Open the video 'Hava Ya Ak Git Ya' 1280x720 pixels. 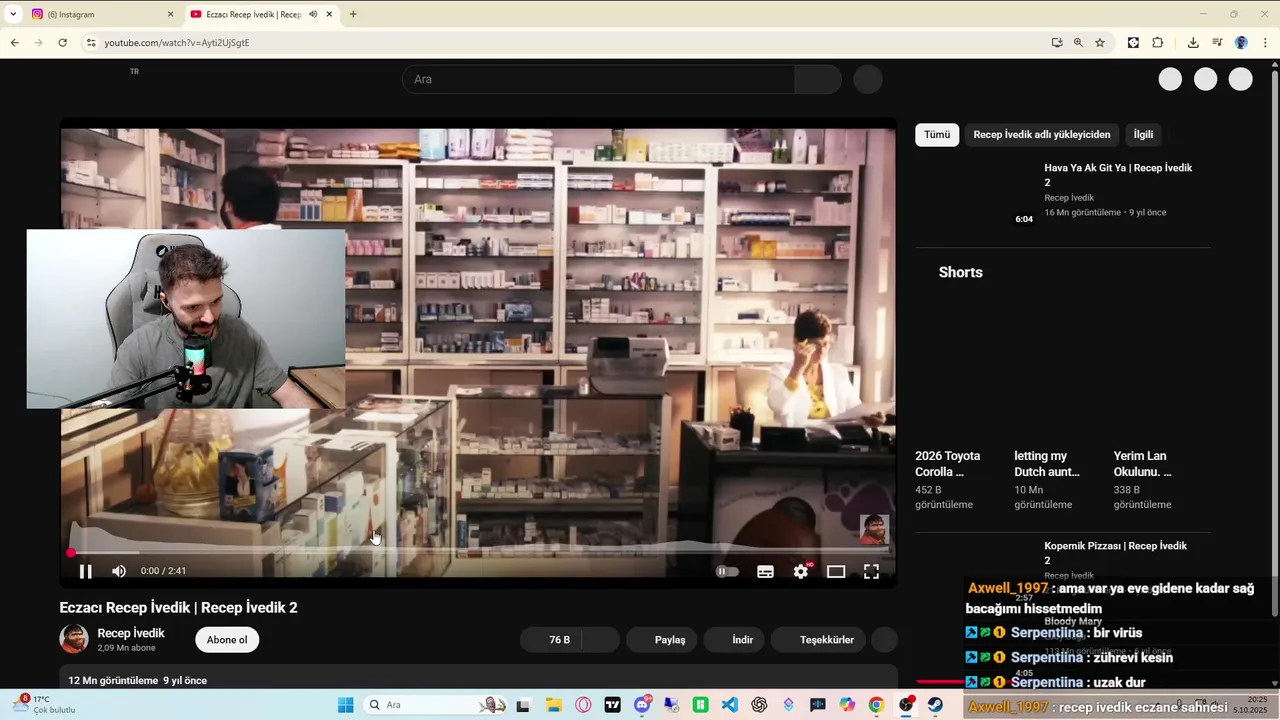coord(1118,175)
